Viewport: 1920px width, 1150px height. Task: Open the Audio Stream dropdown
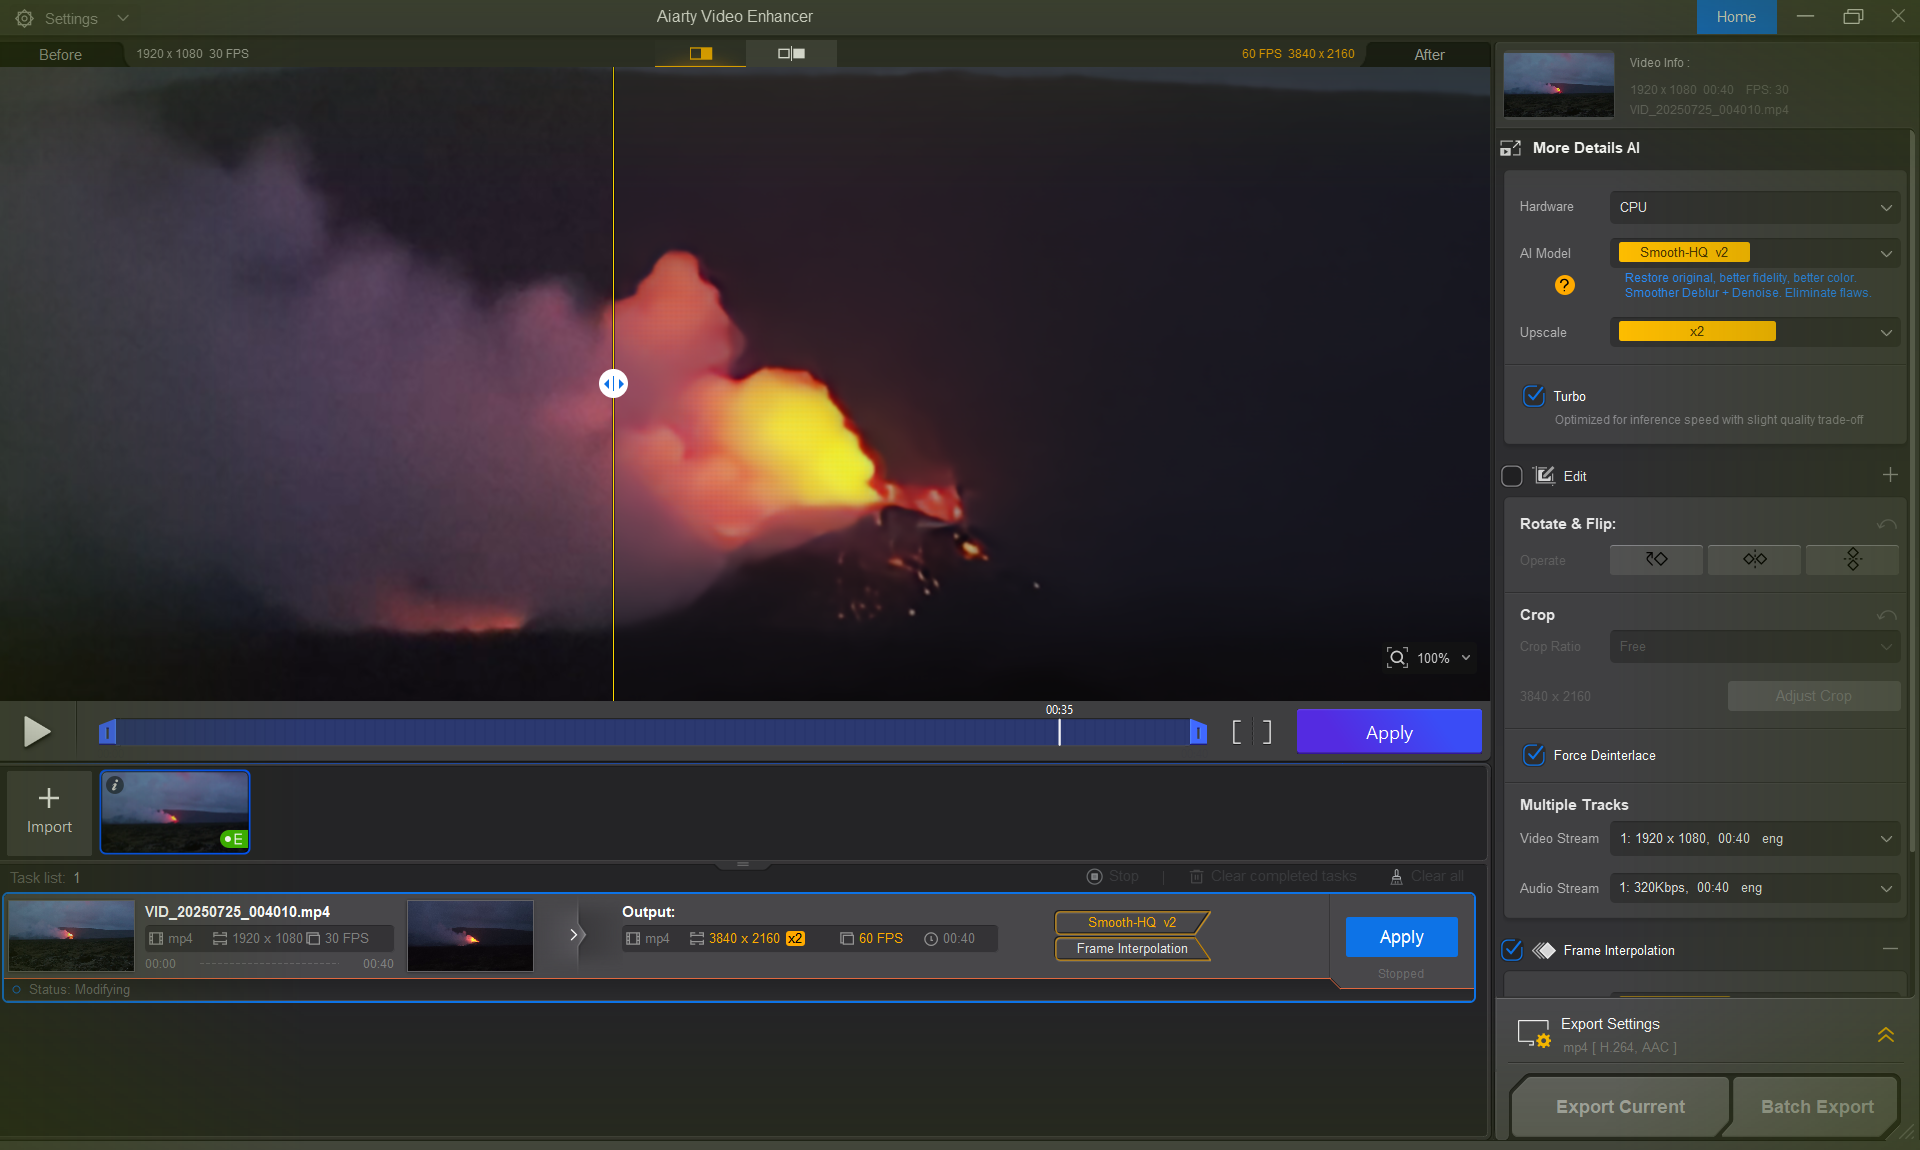[1754, 888]
